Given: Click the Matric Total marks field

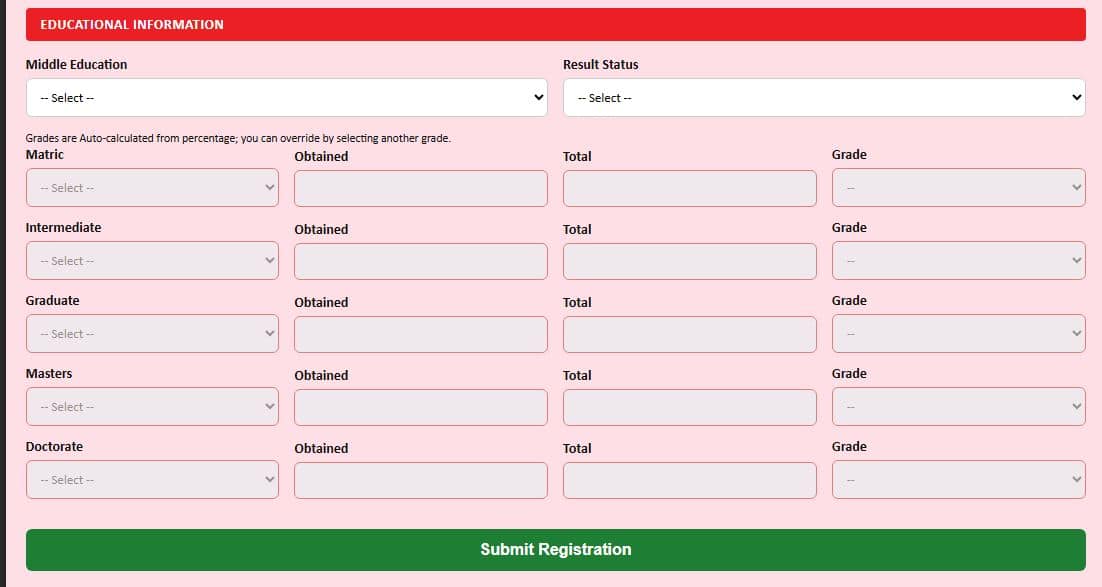Looking at the screenshot, I should click(x=689, y=188).
